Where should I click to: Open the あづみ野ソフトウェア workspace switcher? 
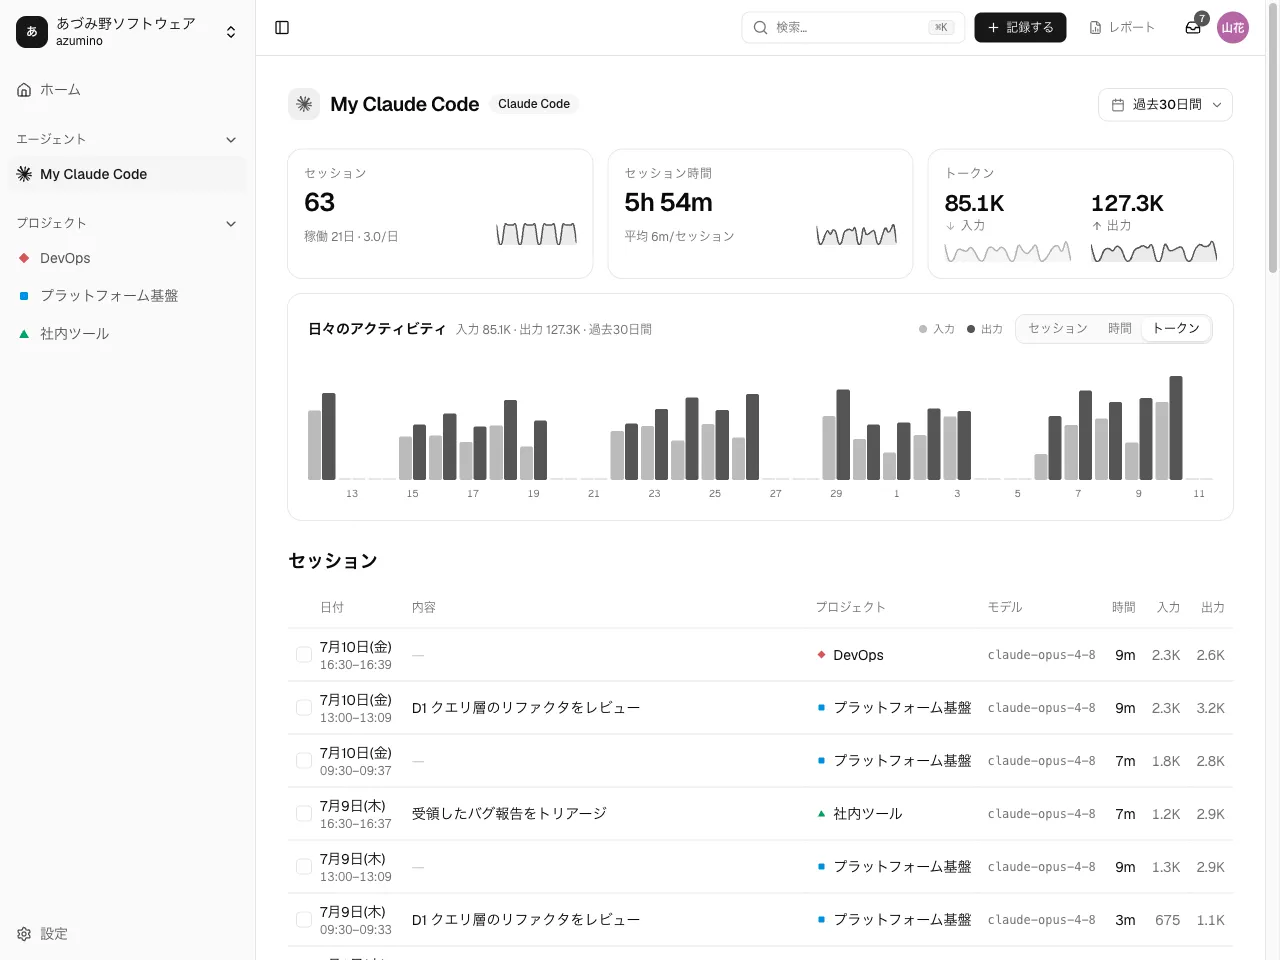[x=128, y=32]
